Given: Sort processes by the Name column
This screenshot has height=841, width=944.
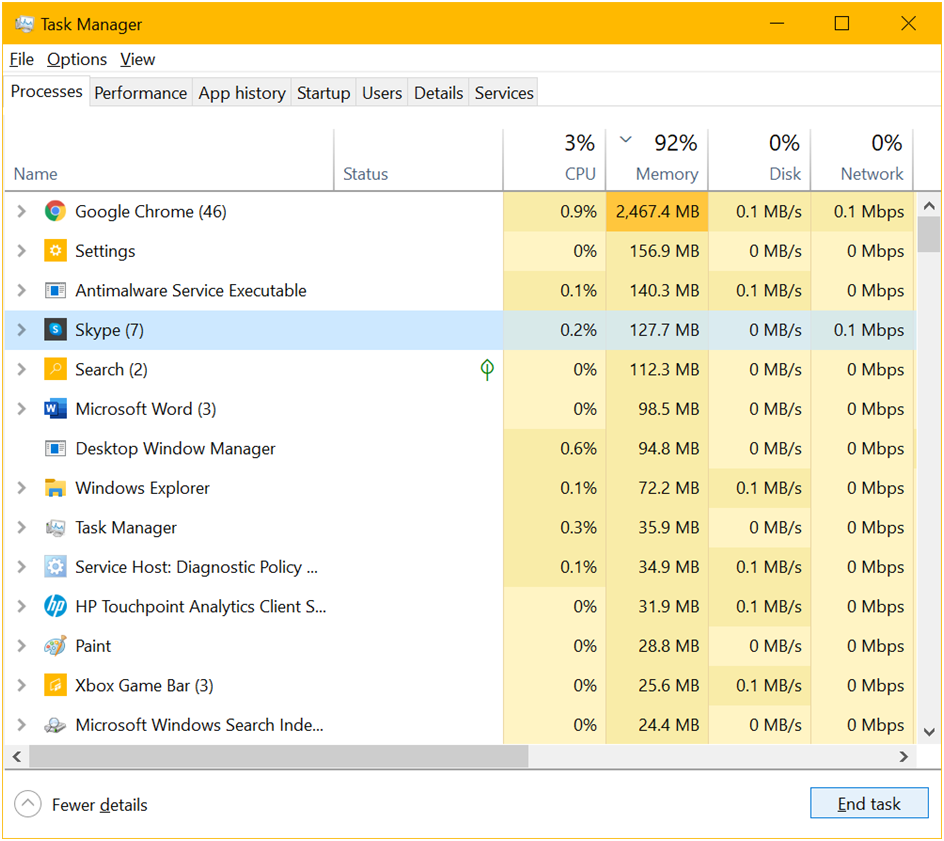Looking at the screenshot, I should point(169,160).
